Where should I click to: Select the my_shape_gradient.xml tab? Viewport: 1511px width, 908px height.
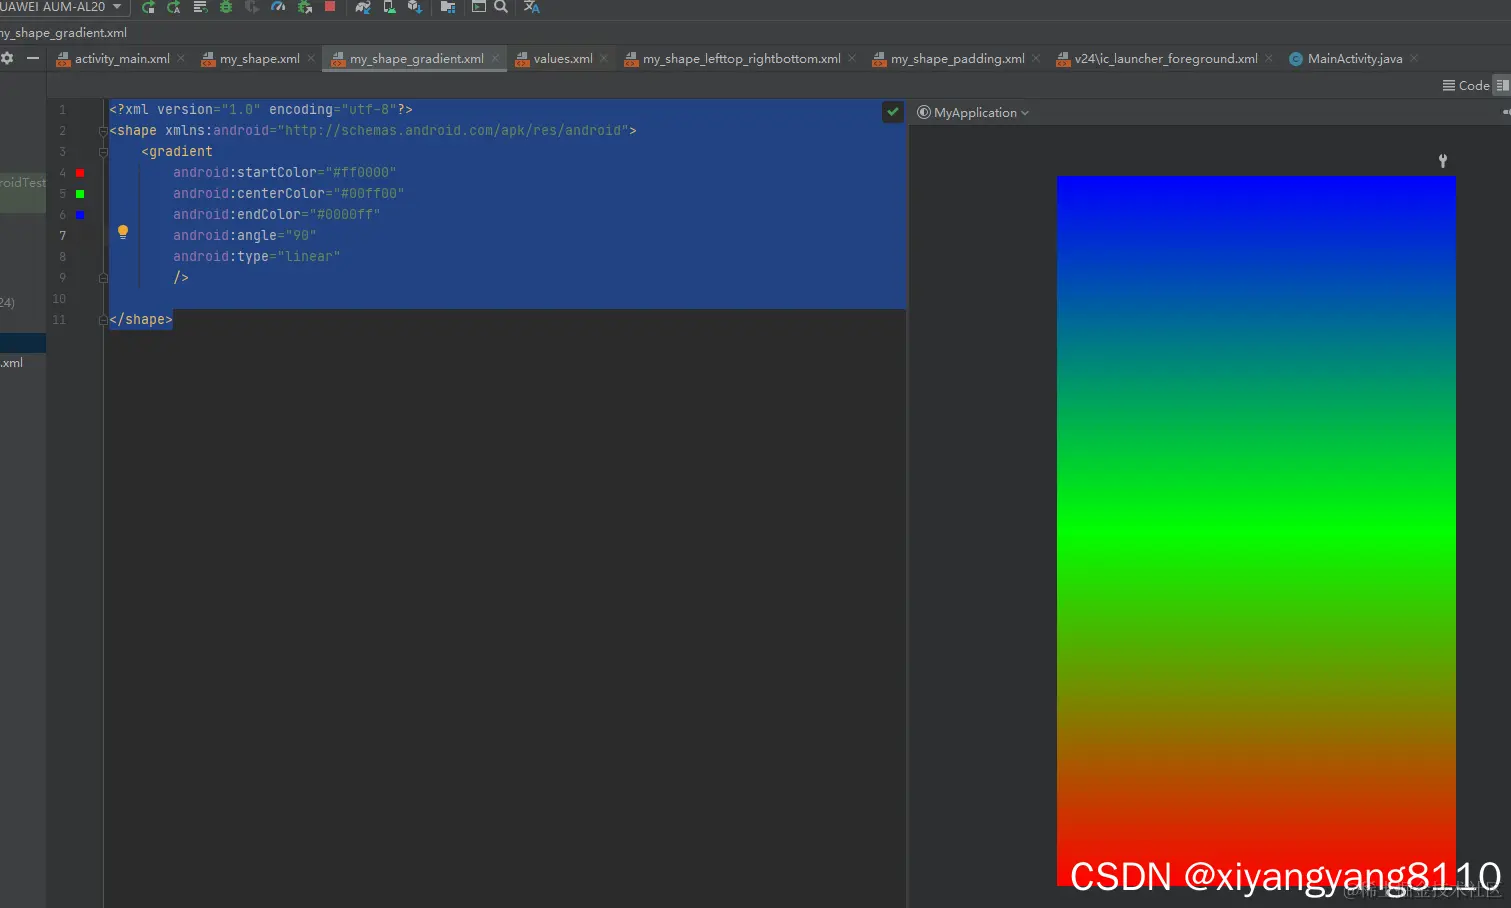(x=416, y=59)
